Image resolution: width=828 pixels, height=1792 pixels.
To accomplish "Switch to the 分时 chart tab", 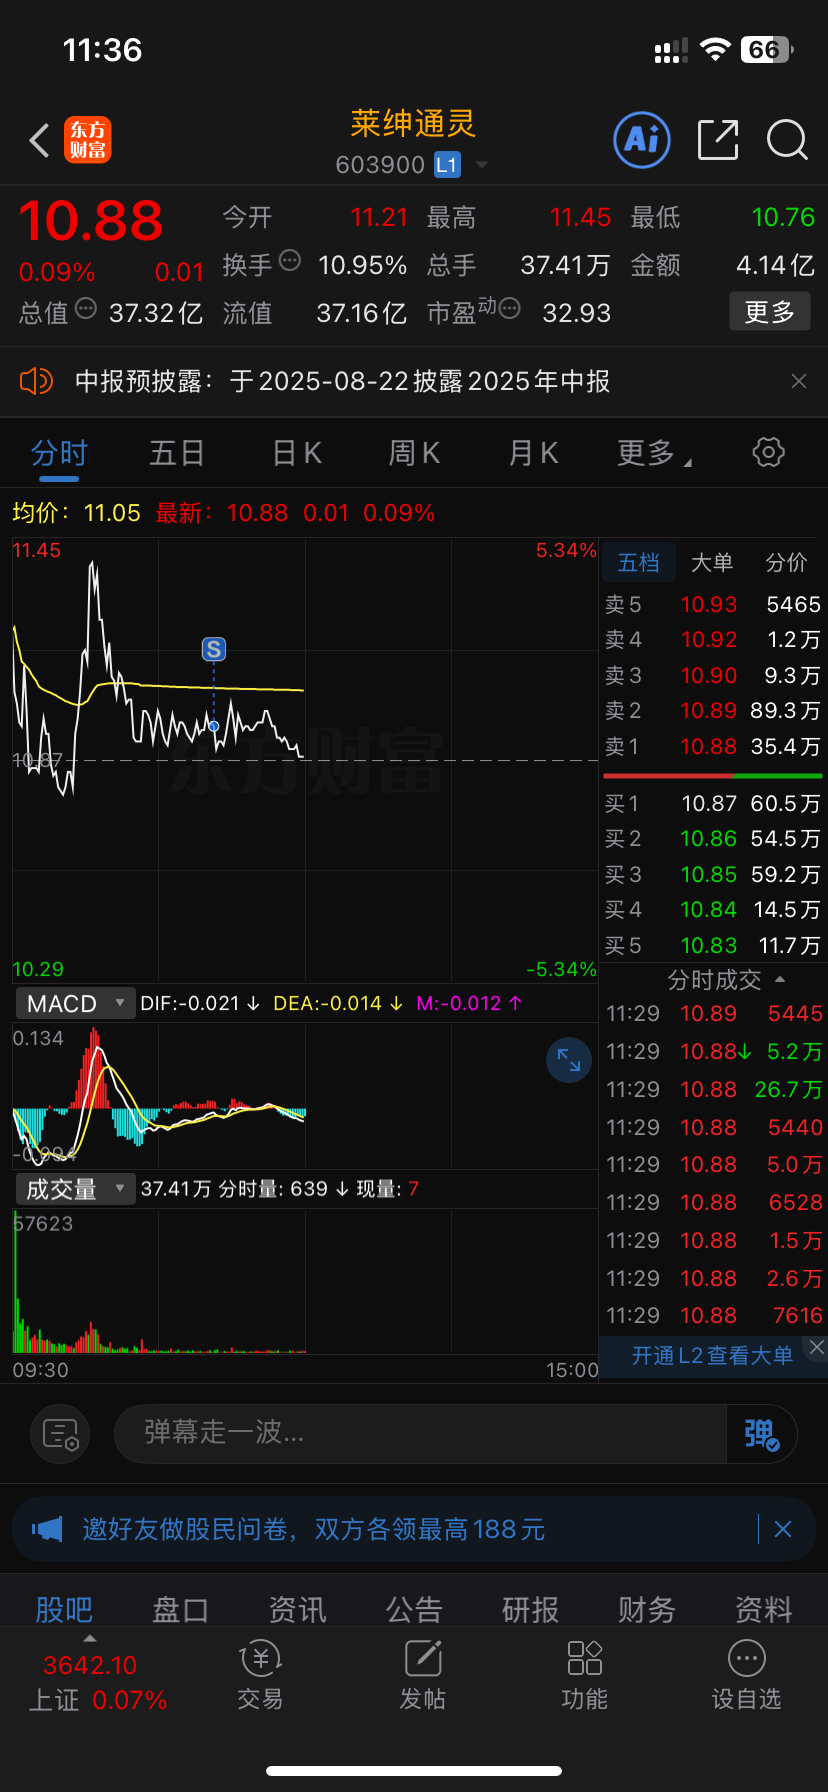I will coord(59,453).
